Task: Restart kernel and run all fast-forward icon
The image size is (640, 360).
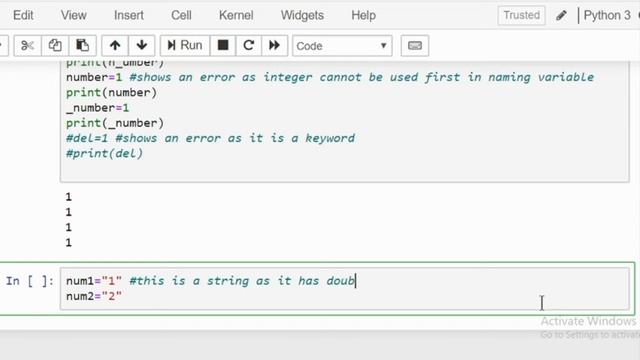Action: [x=274, y=45]
